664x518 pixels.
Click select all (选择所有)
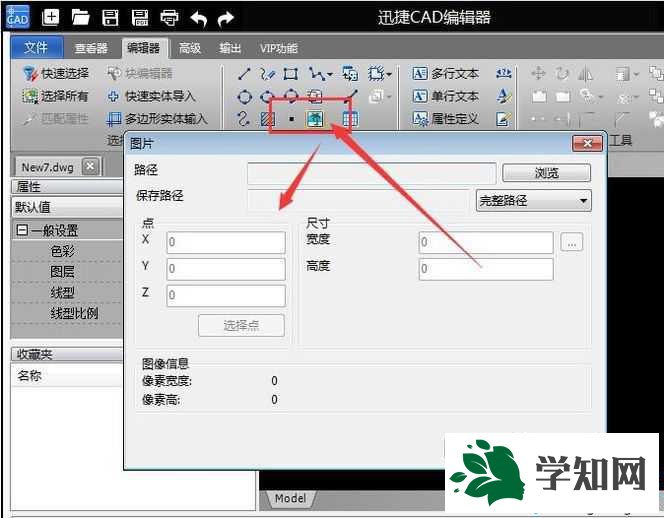pos(55,96)
